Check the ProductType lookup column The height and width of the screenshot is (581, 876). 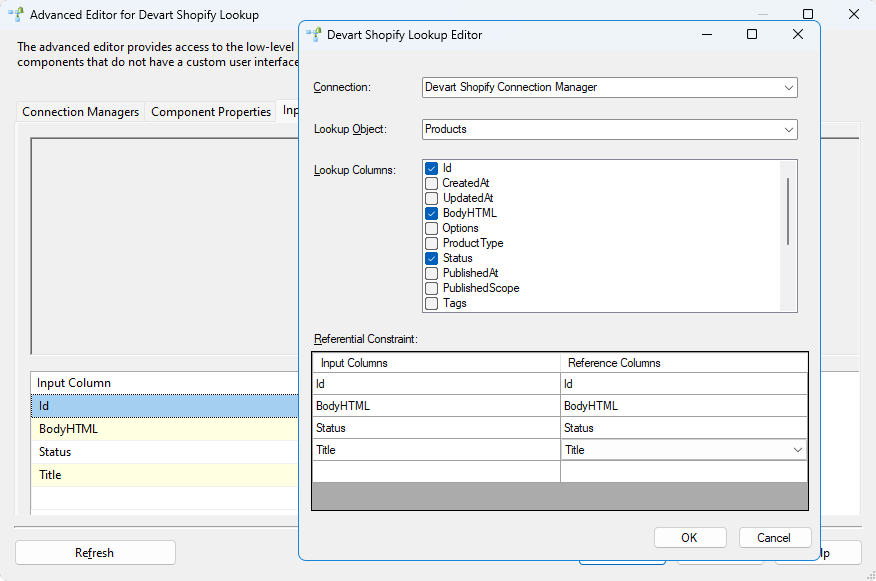tap(432, 243)
